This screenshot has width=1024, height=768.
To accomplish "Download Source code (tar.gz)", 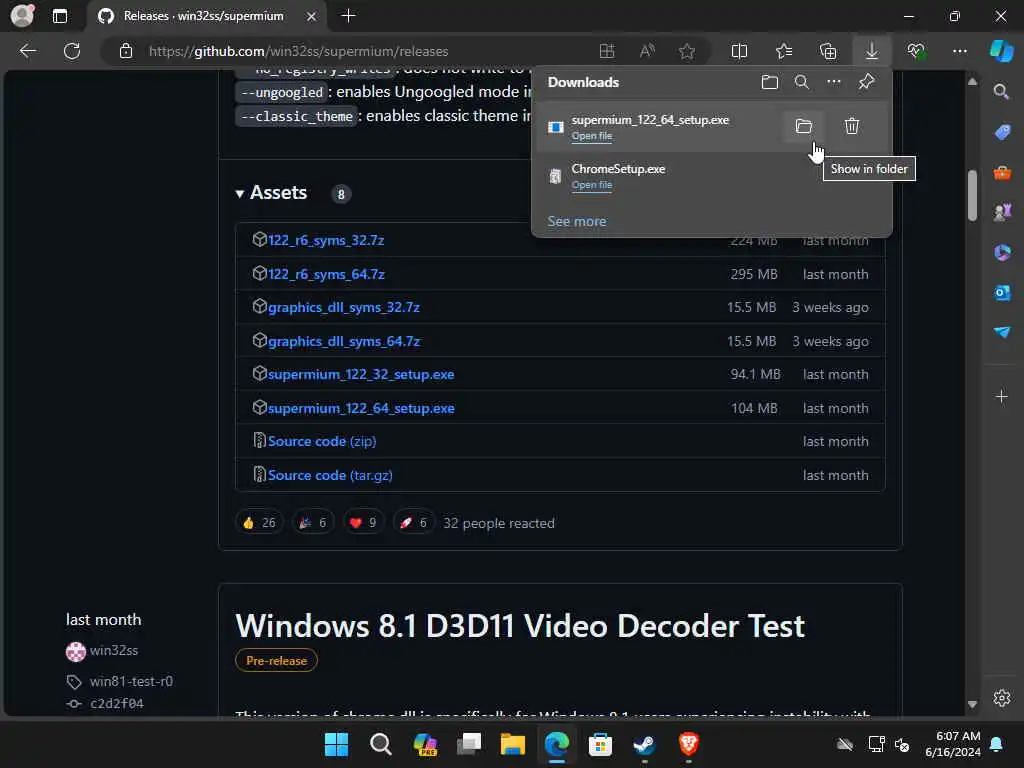I will pyautogui.click(x=330, y=475).
